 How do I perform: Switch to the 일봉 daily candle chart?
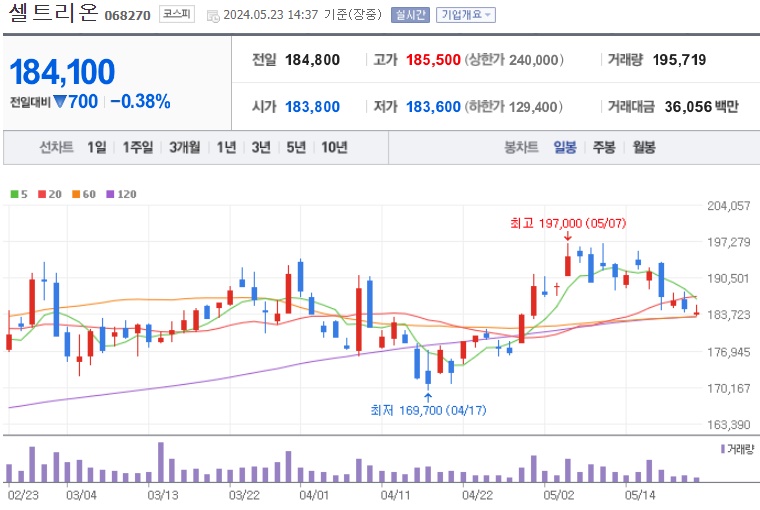(x=565, y=147)
